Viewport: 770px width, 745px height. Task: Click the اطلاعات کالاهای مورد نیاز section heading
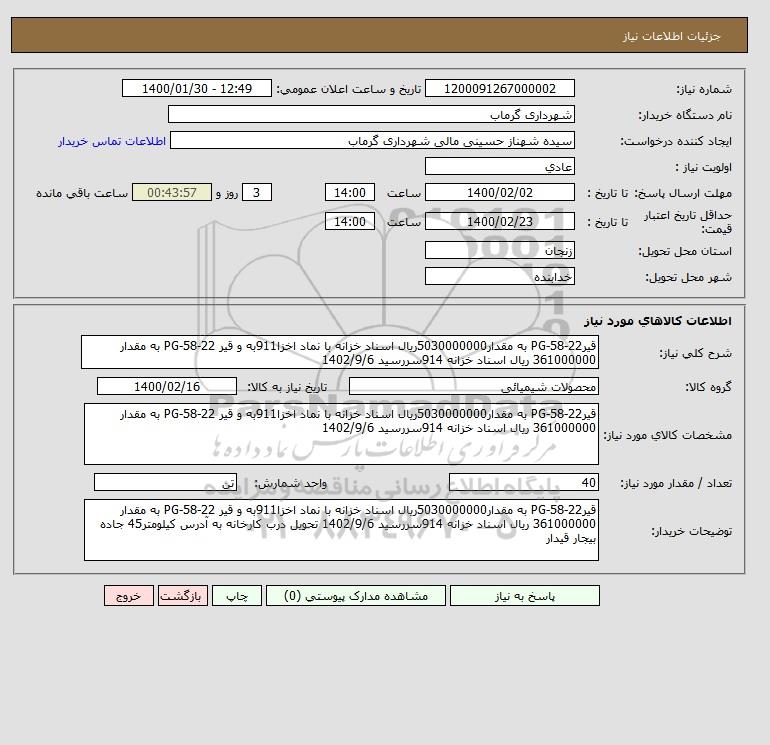[658, 321]
